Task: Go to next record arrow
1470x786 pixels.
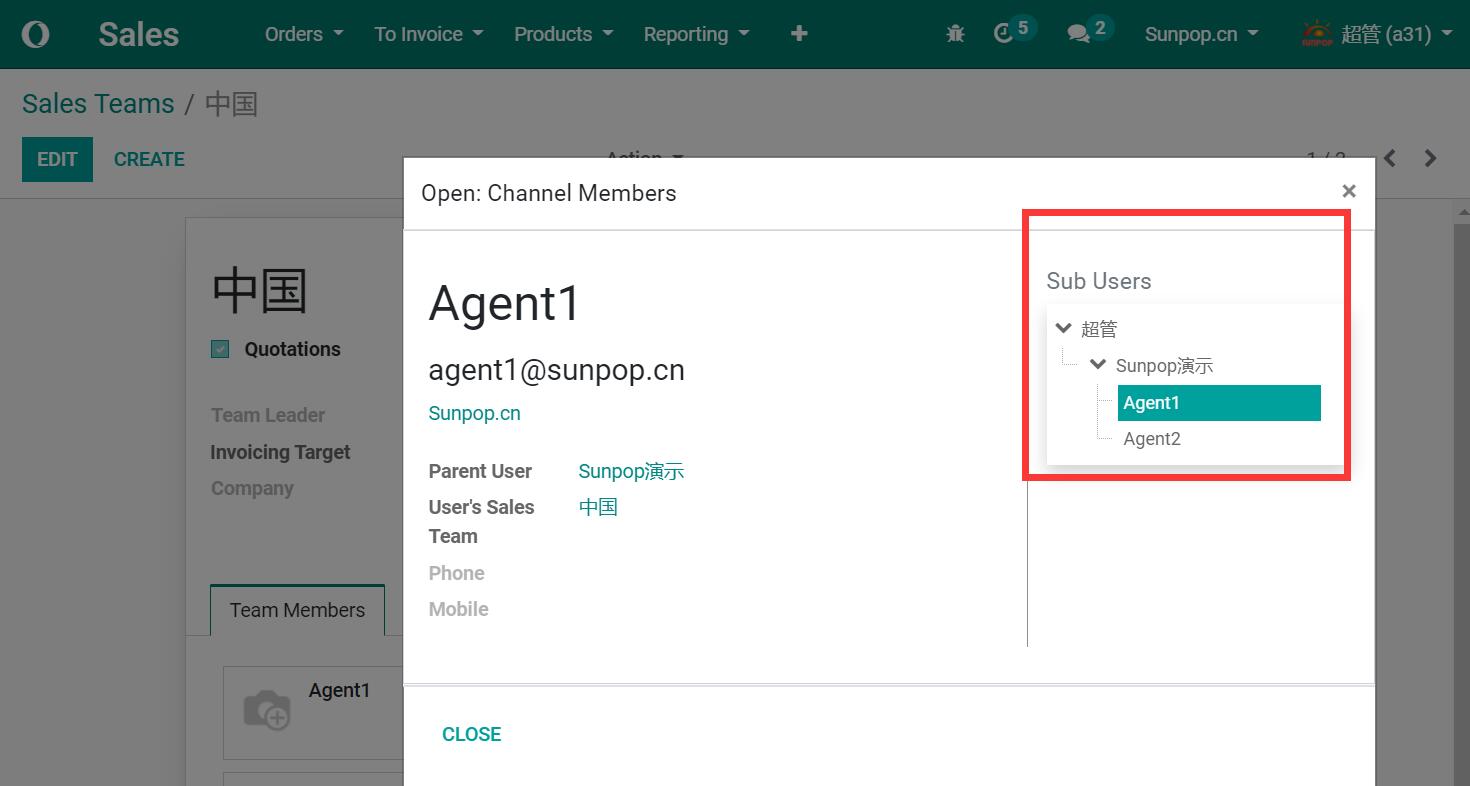Action: pyautogui.click(x=1431, y=158)
